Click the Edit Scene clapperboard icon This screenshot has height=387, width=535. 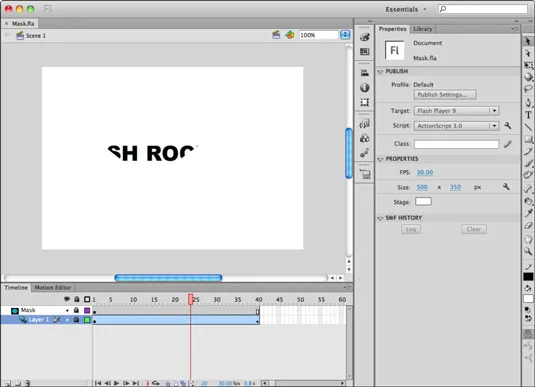tap(276, 35)
